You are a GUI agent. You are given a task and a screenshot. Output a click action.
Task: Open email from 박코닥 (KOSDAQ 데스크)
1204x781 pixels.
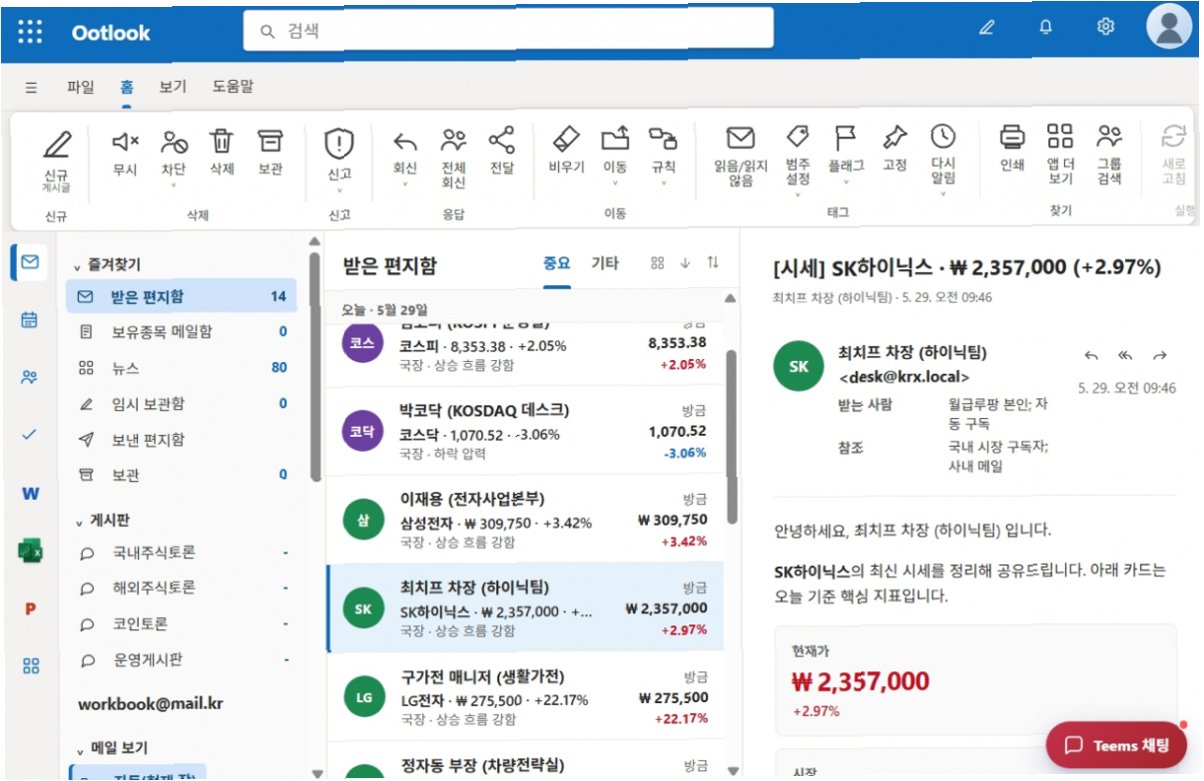tap(525, 430)
